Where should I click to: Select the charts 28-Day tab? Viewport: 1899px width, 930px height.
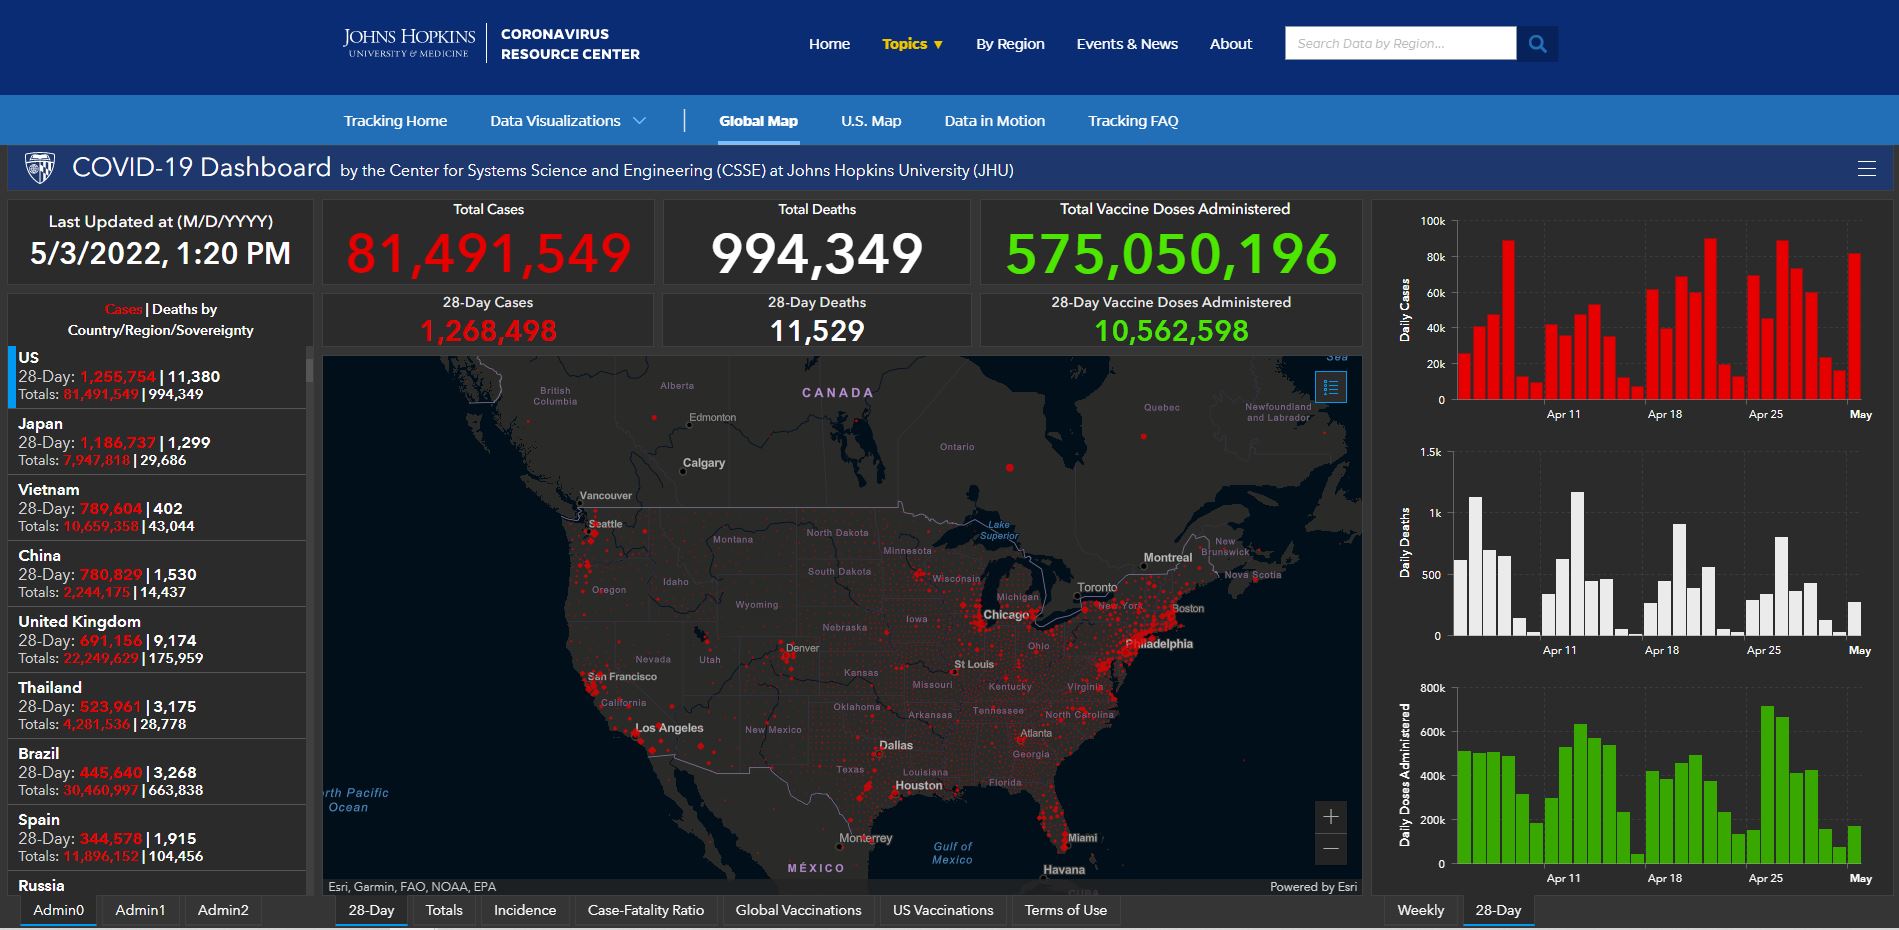1498,911
